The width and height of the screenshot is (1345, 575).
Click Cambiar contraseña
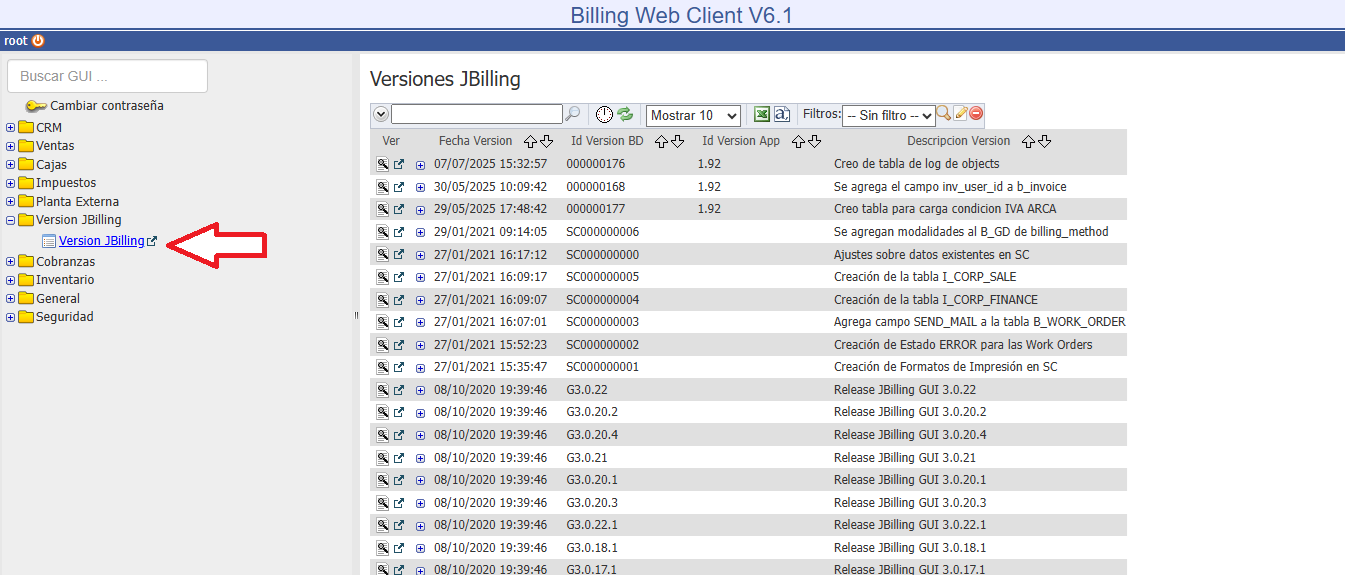click(107, 106)
